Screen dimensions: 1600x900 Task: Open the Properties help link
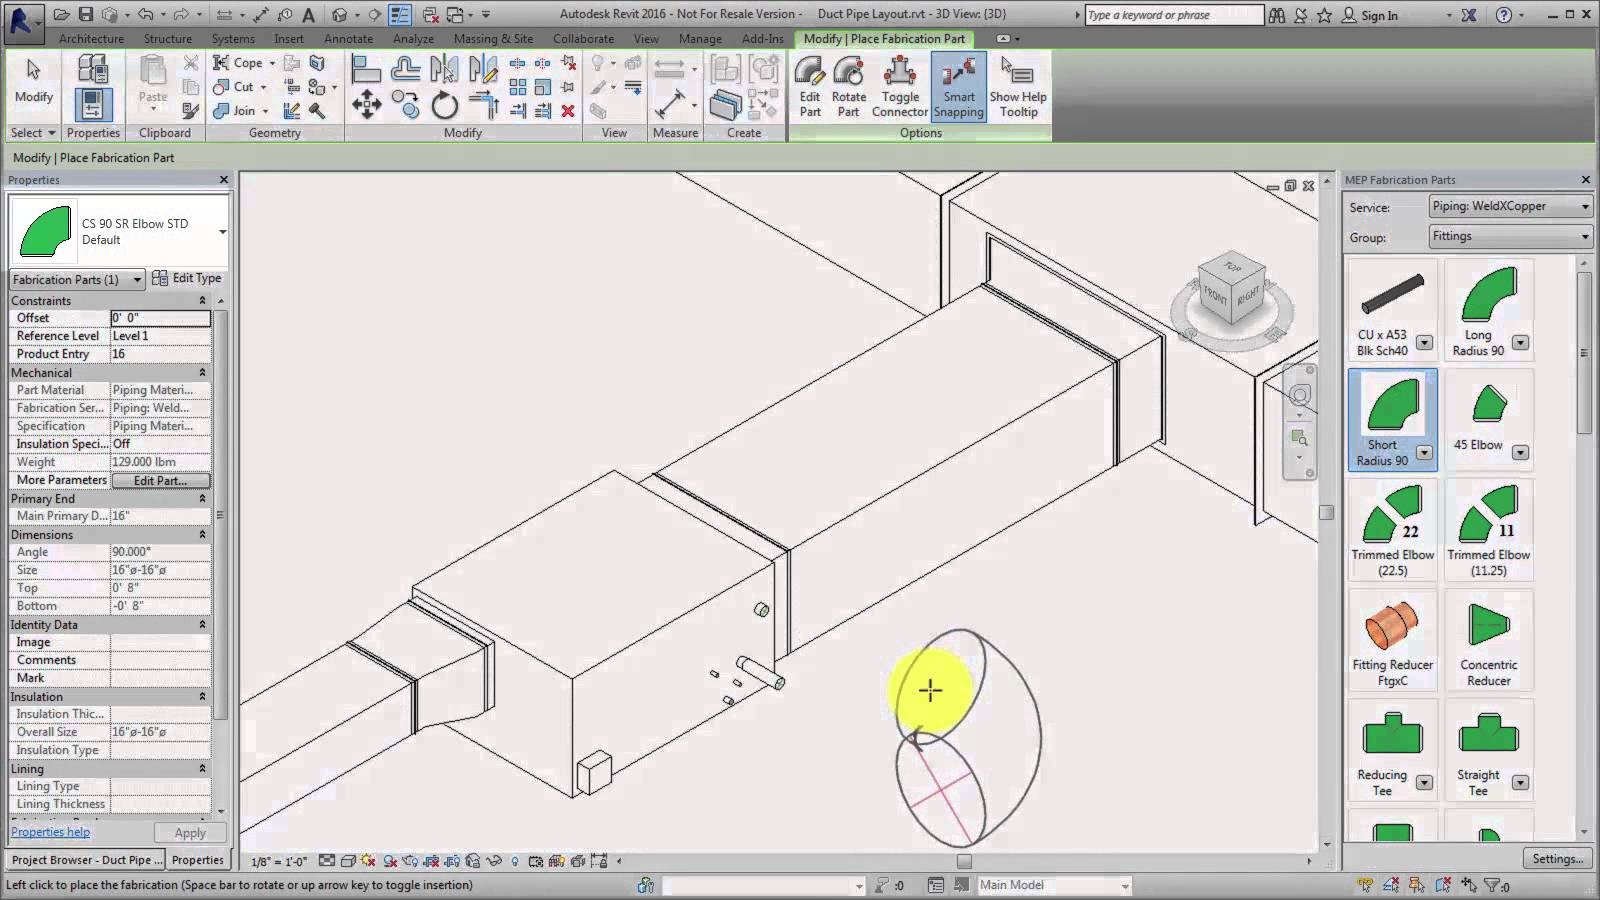click(x=50, y=832)
